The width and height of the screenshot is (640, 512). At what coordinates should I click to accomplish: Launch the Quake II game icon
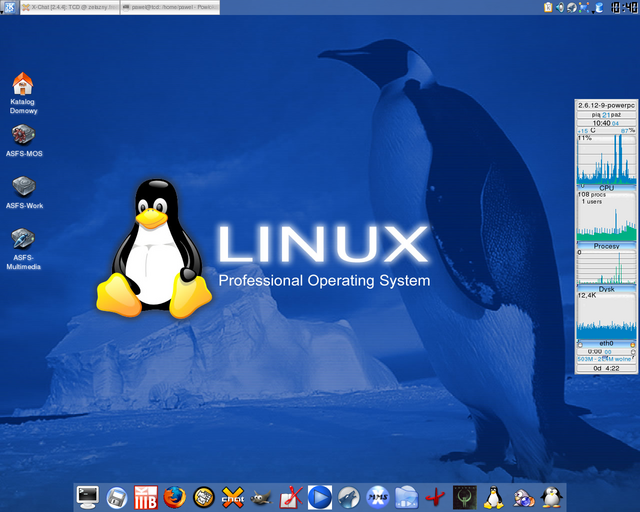(464, 497)
